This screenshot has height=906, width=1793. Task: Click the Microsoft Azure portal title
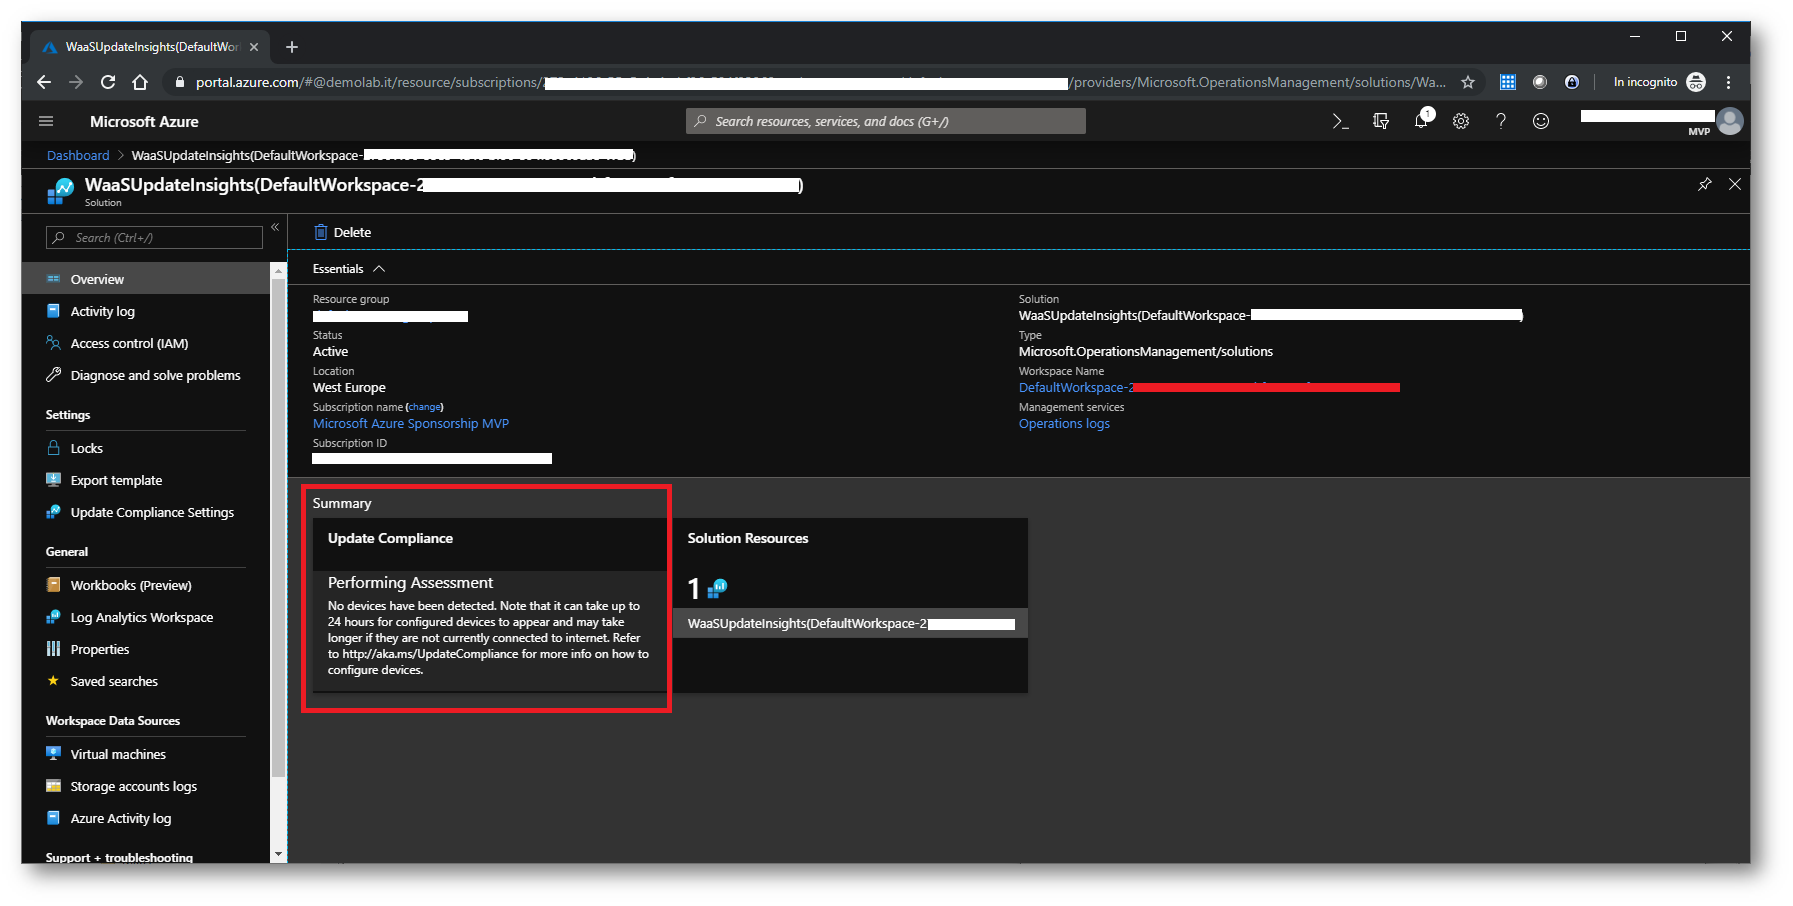(144, 121)
